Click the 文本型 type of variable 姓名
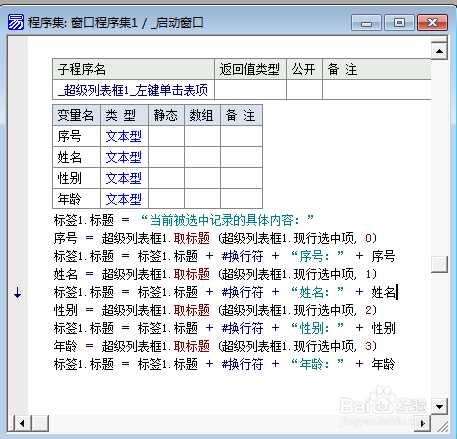Viewport: 457px width, 439px height. point(124,157)
